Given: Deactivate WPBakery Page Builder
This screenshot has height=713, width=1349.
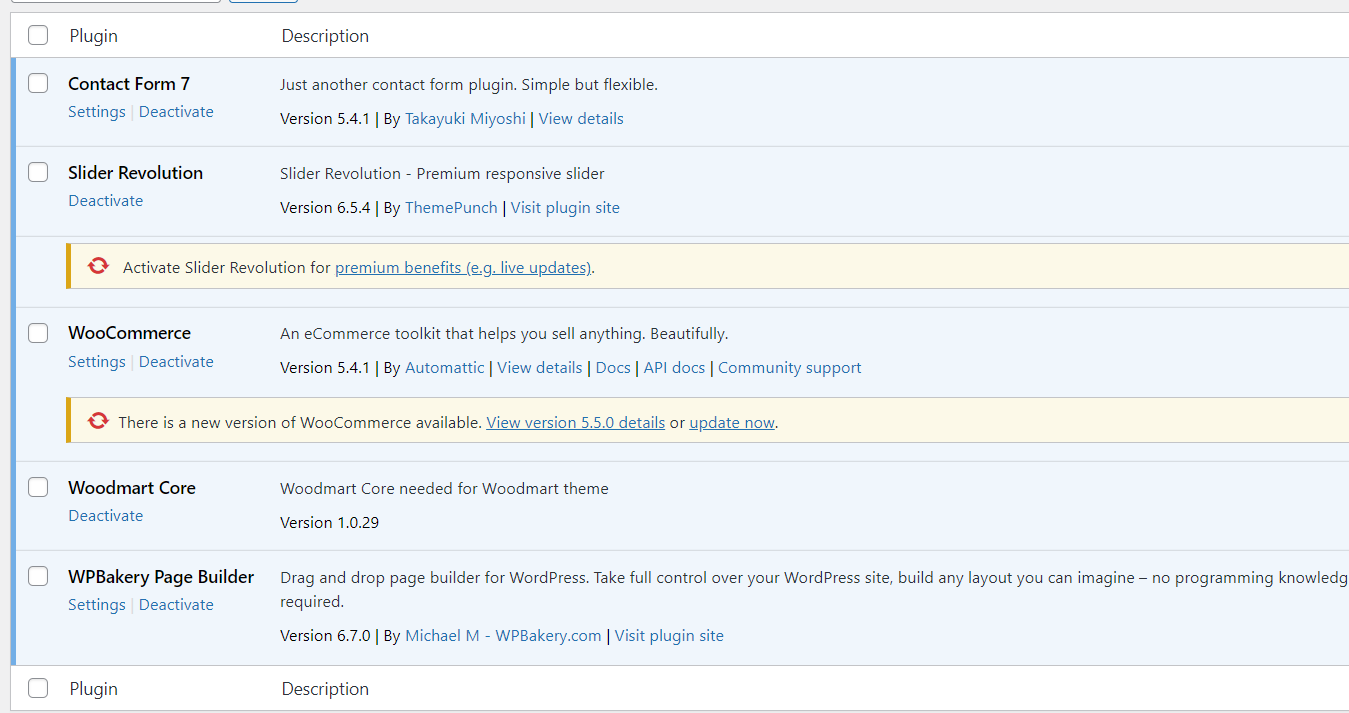Looking at the screenshot, I should 176,605.
